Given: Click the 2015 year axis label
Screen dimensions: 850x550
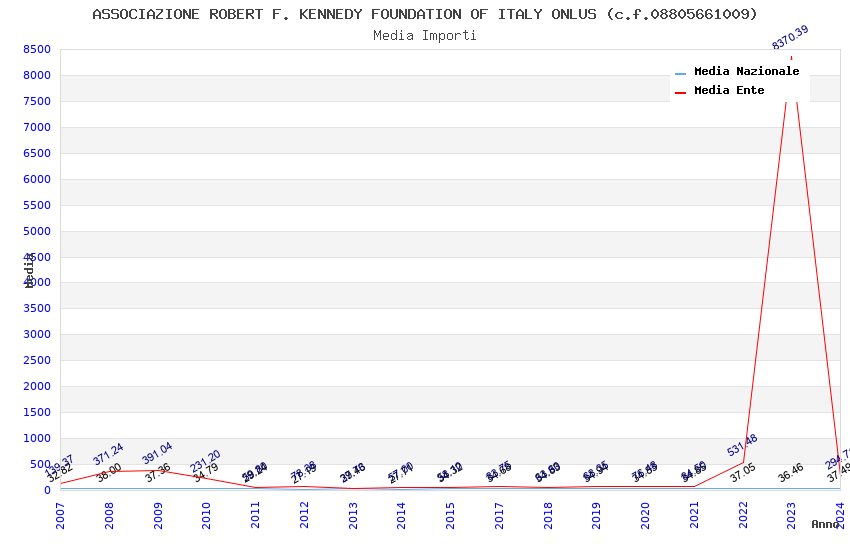Looking at the screenshot, I should [450, 515].
